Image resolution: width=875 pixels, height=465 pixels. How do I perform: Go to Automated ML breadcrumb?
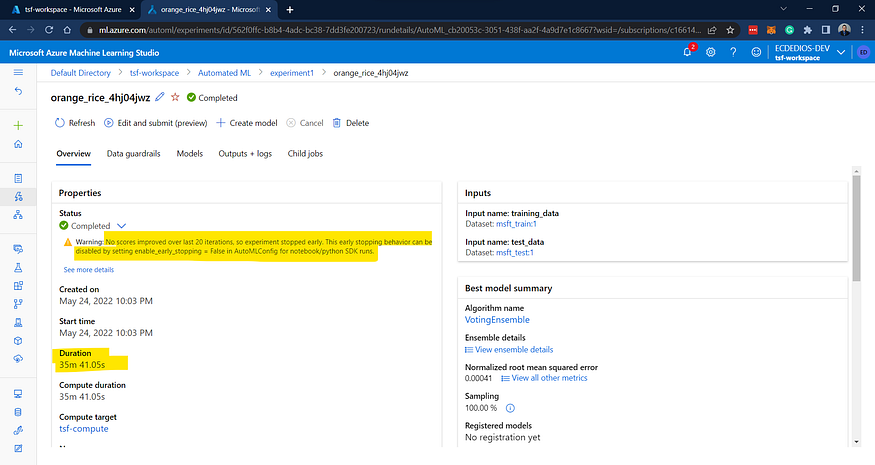point(224,73)
